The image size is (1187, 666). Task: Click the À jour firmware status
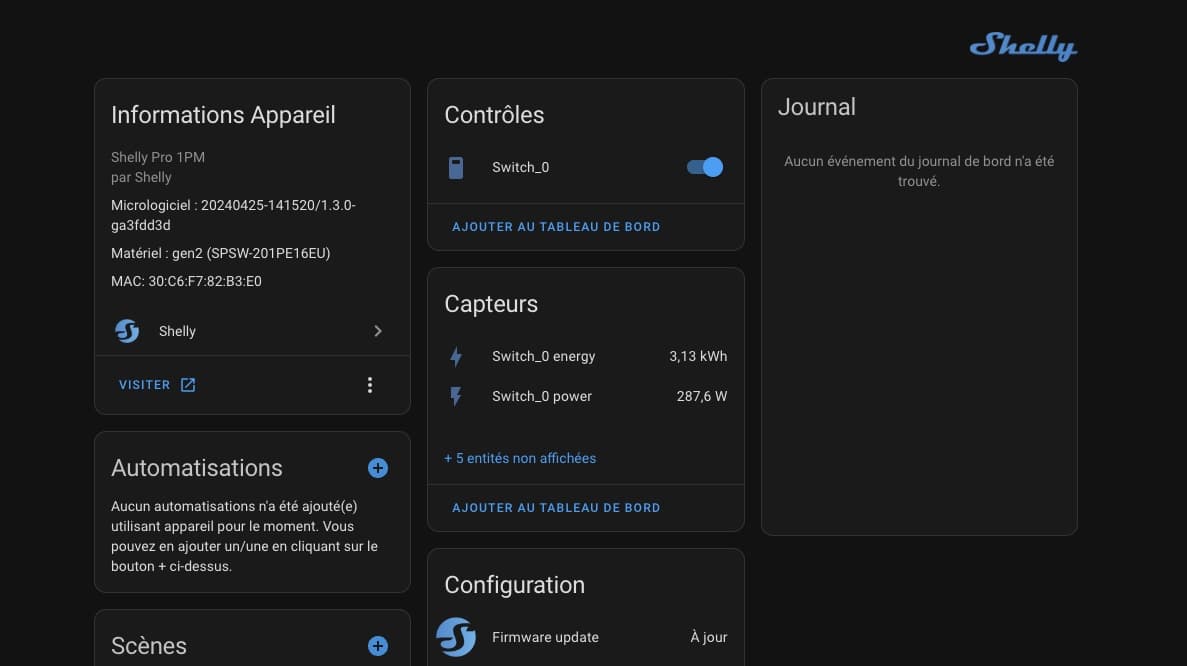click(x=709, y=637)
